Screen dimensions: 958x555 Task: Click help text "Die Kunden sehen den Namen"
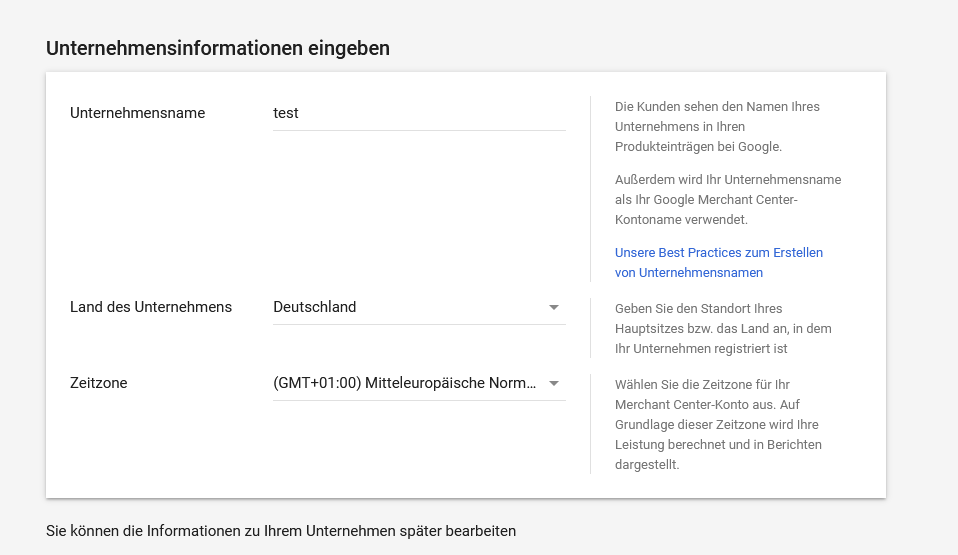coord(717,106)
